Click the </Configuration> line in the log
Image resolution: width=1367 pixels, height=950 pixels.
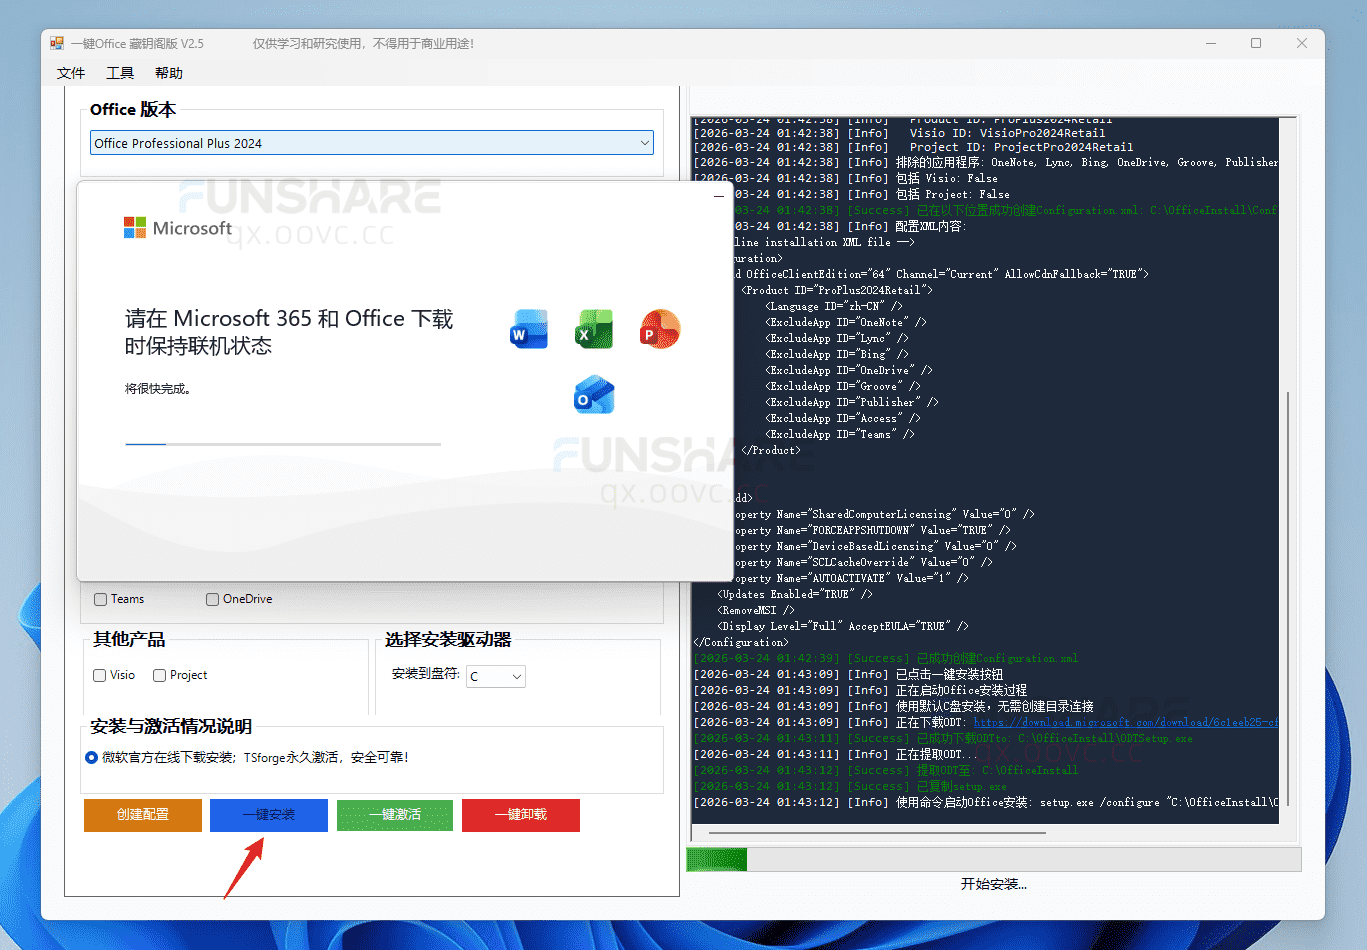[740, 642]
